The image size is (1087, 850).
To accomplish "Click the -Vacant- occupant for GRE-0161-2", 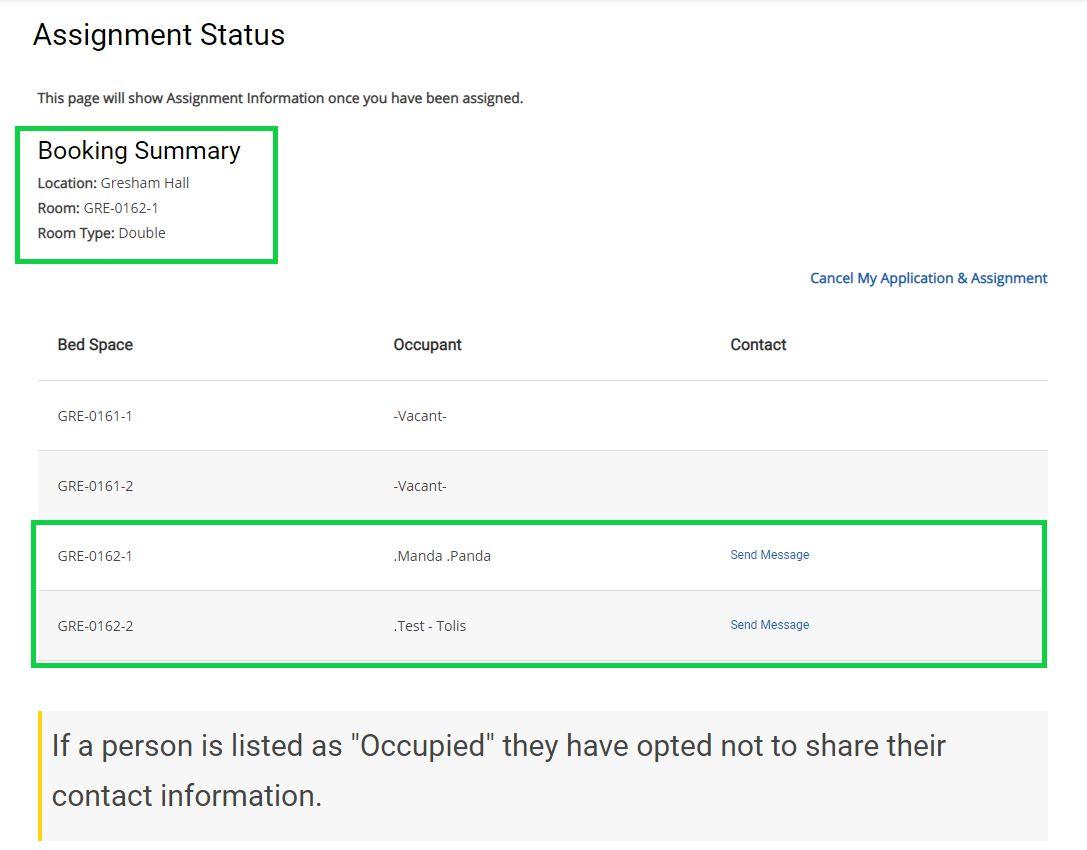I will coord(420,486).
